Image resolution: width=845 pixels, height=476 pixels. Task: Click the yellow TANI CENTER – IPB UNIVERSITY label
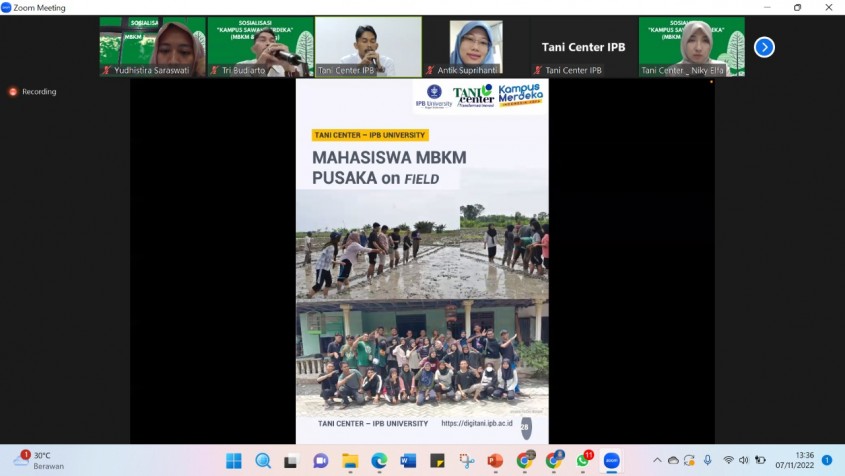(x=370, y=135)
